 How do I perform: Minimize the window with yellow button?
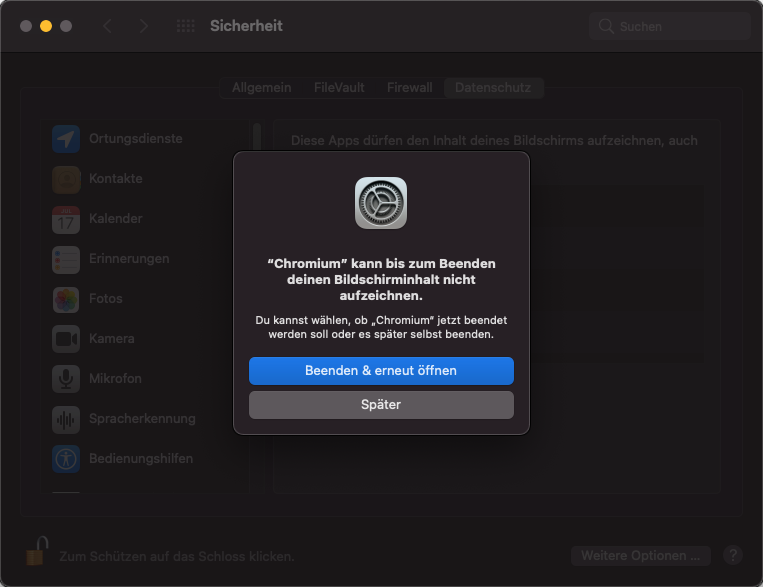coord(46,26)
